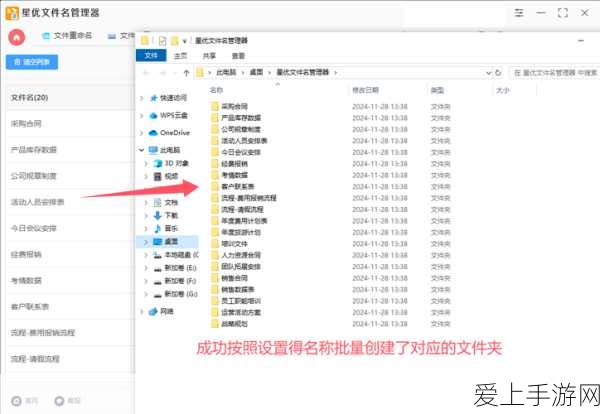Screen dimensions: 600x414
Task: Select 产品库存数据 row in the 星优 file list
Action: click(x=70, y=150)
